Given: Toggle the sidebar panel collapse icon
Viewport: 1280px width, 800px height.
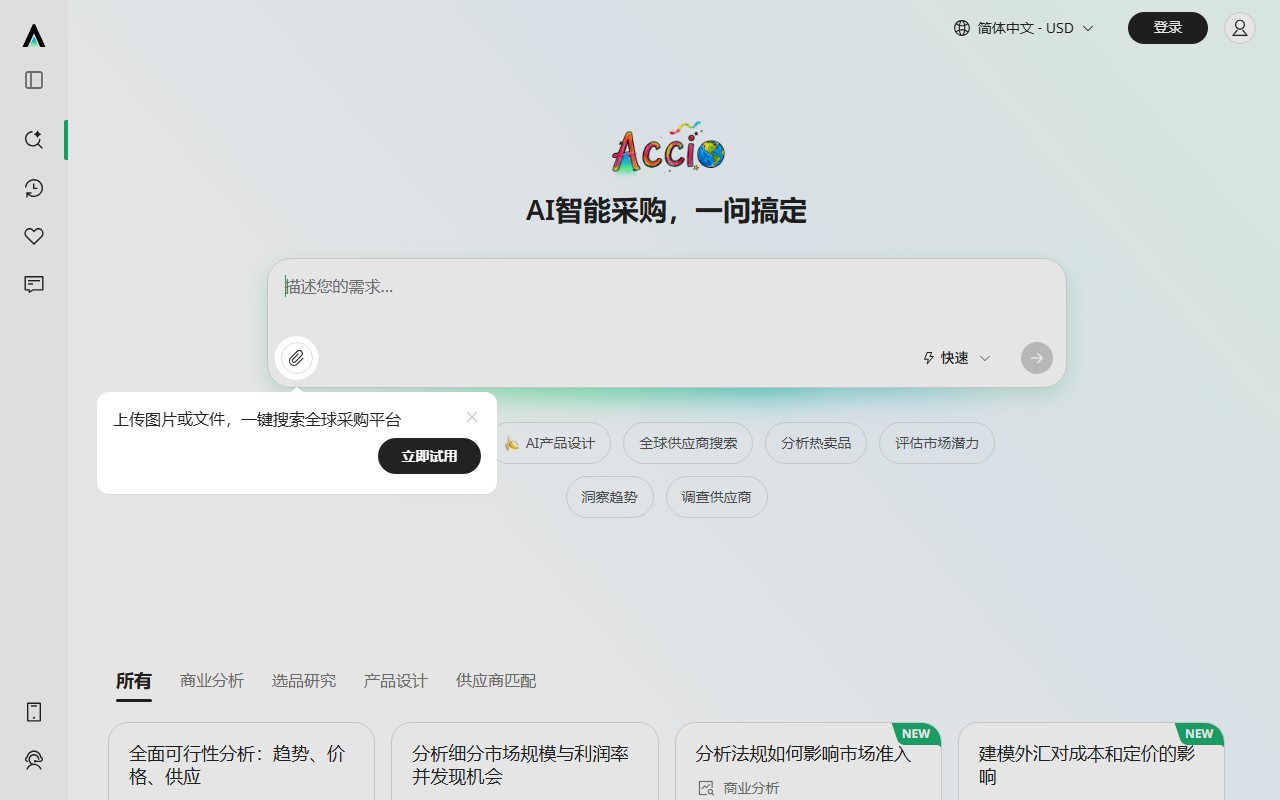Looking at the screenshot, I should coord(33,80).
